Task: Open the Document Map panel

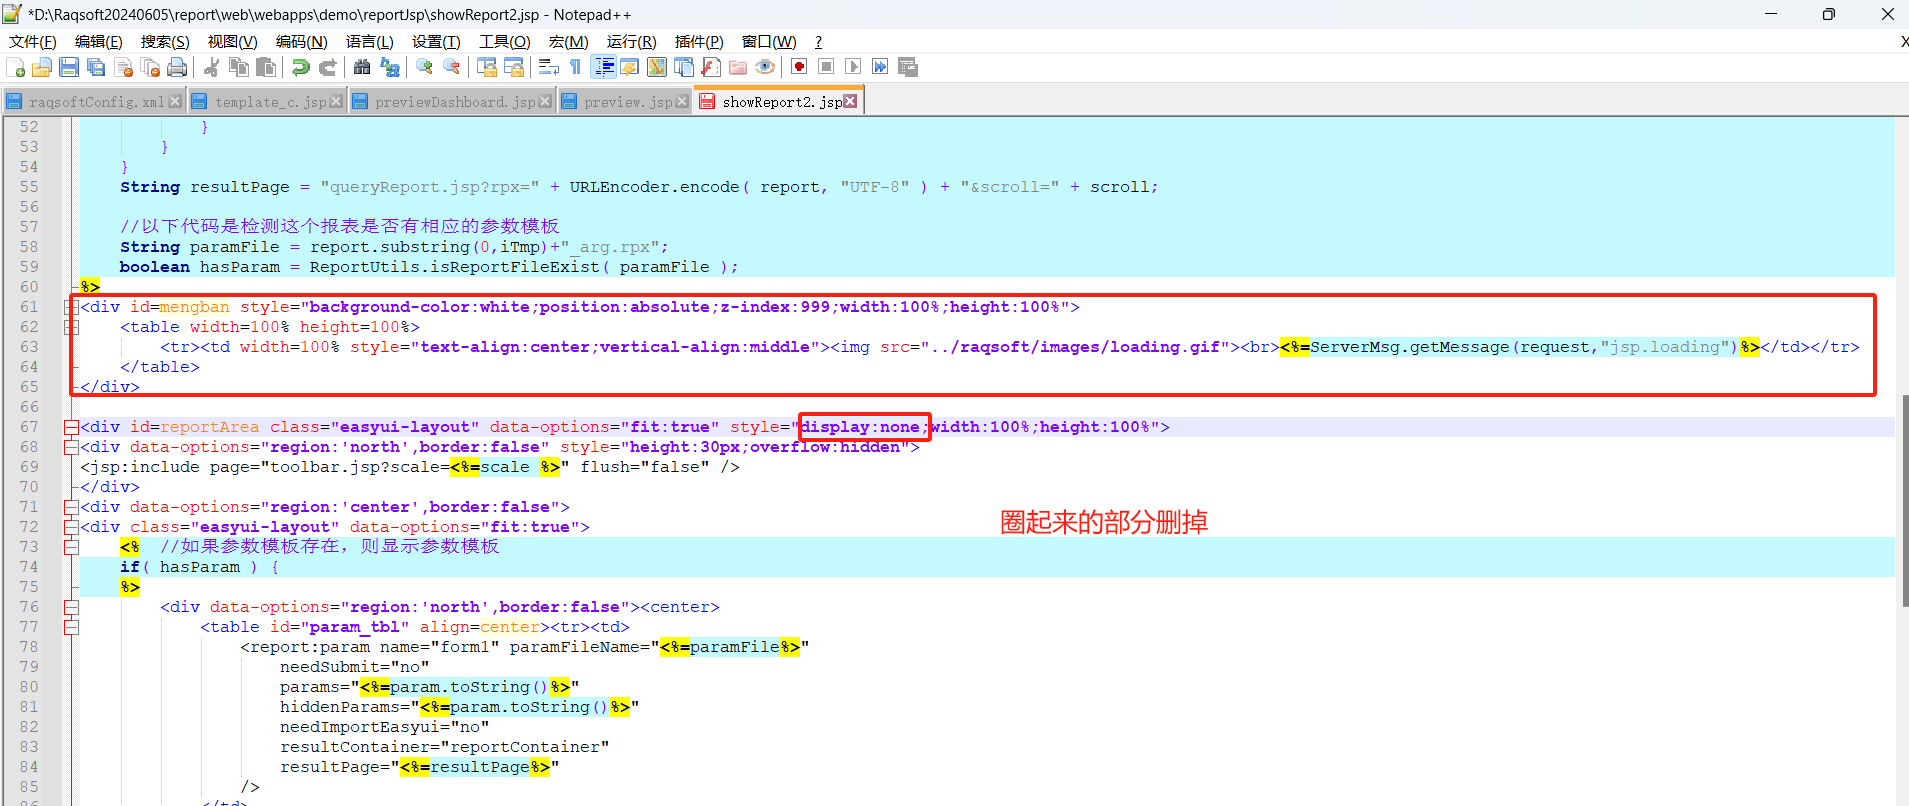Action: pyautogui.click(x=657, y=67)
